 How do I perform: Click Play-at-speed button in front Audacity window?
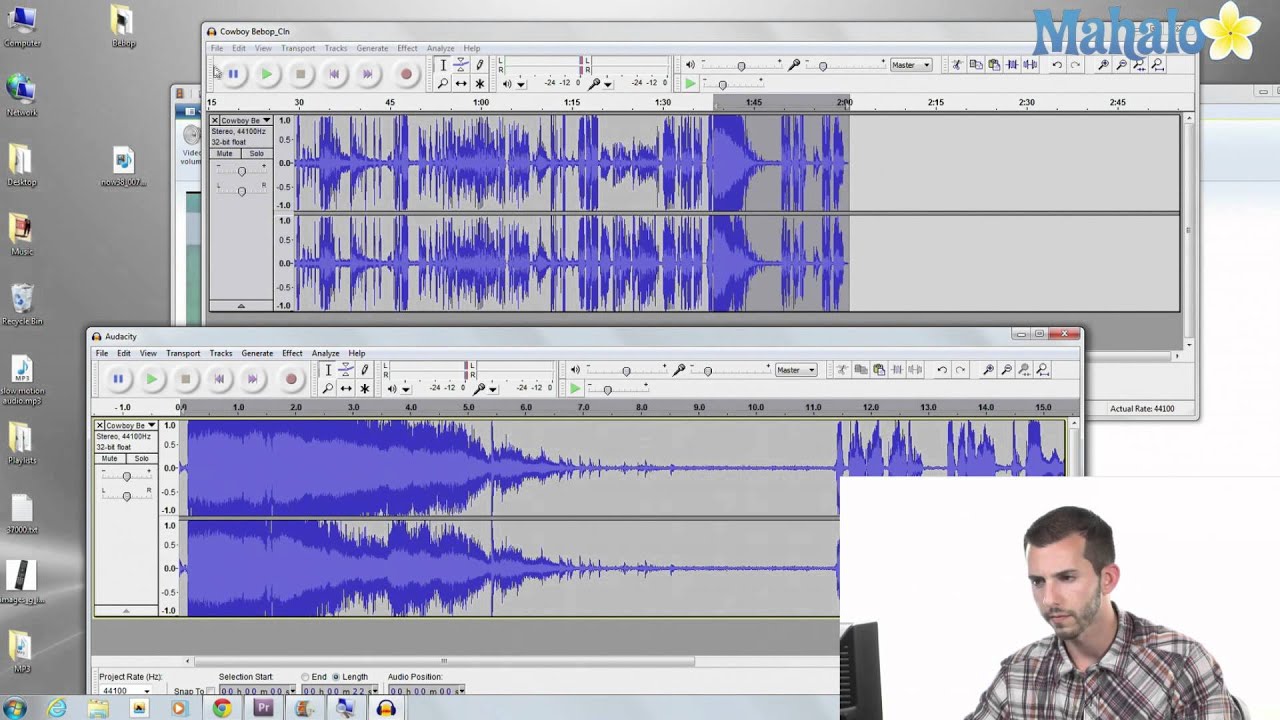575,388
